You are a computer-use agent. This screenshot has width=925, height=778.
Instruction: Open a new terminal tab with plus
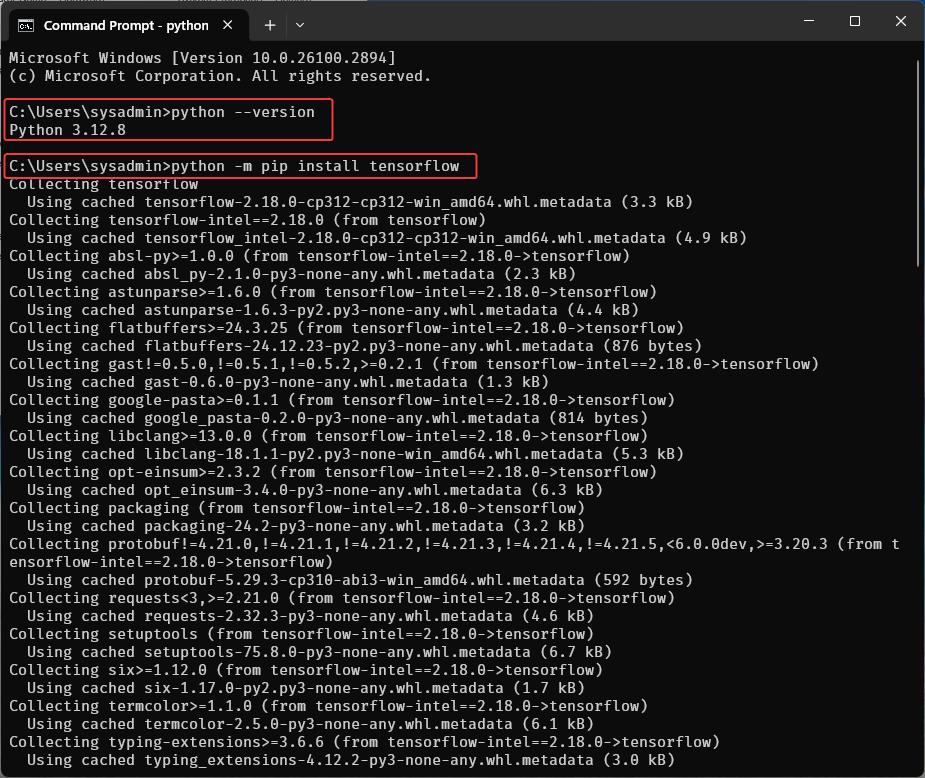pos(270,24)
